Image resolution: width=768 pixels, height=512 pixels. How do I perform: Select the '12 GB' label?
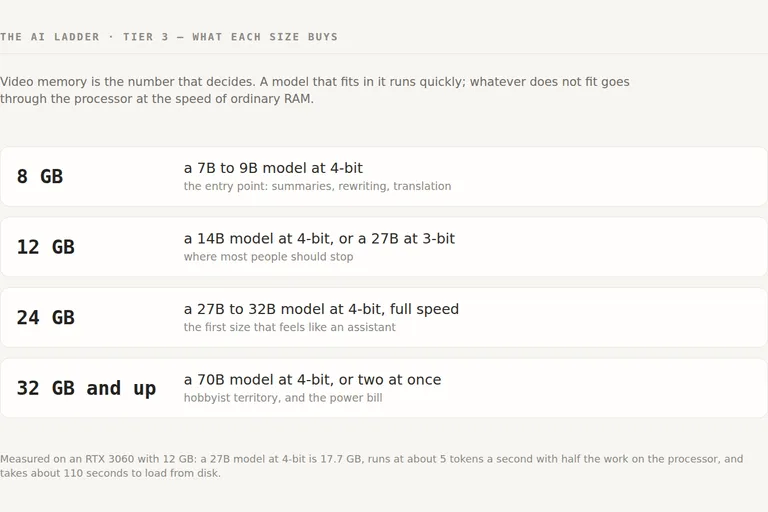[46, 247]
